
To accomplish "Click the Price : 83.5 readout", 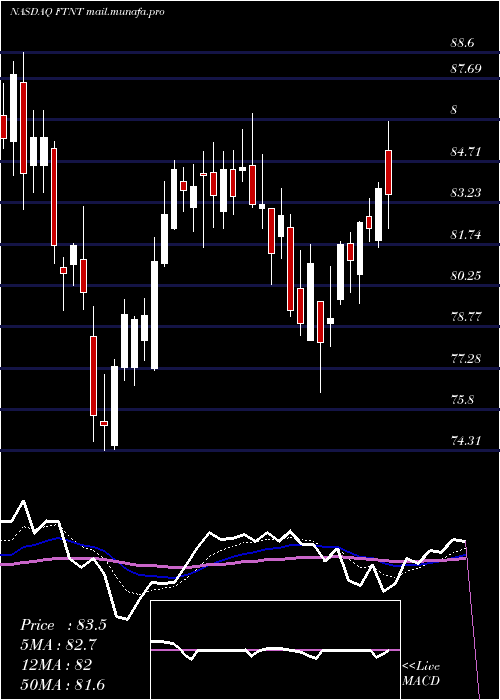I will [63, 625].
